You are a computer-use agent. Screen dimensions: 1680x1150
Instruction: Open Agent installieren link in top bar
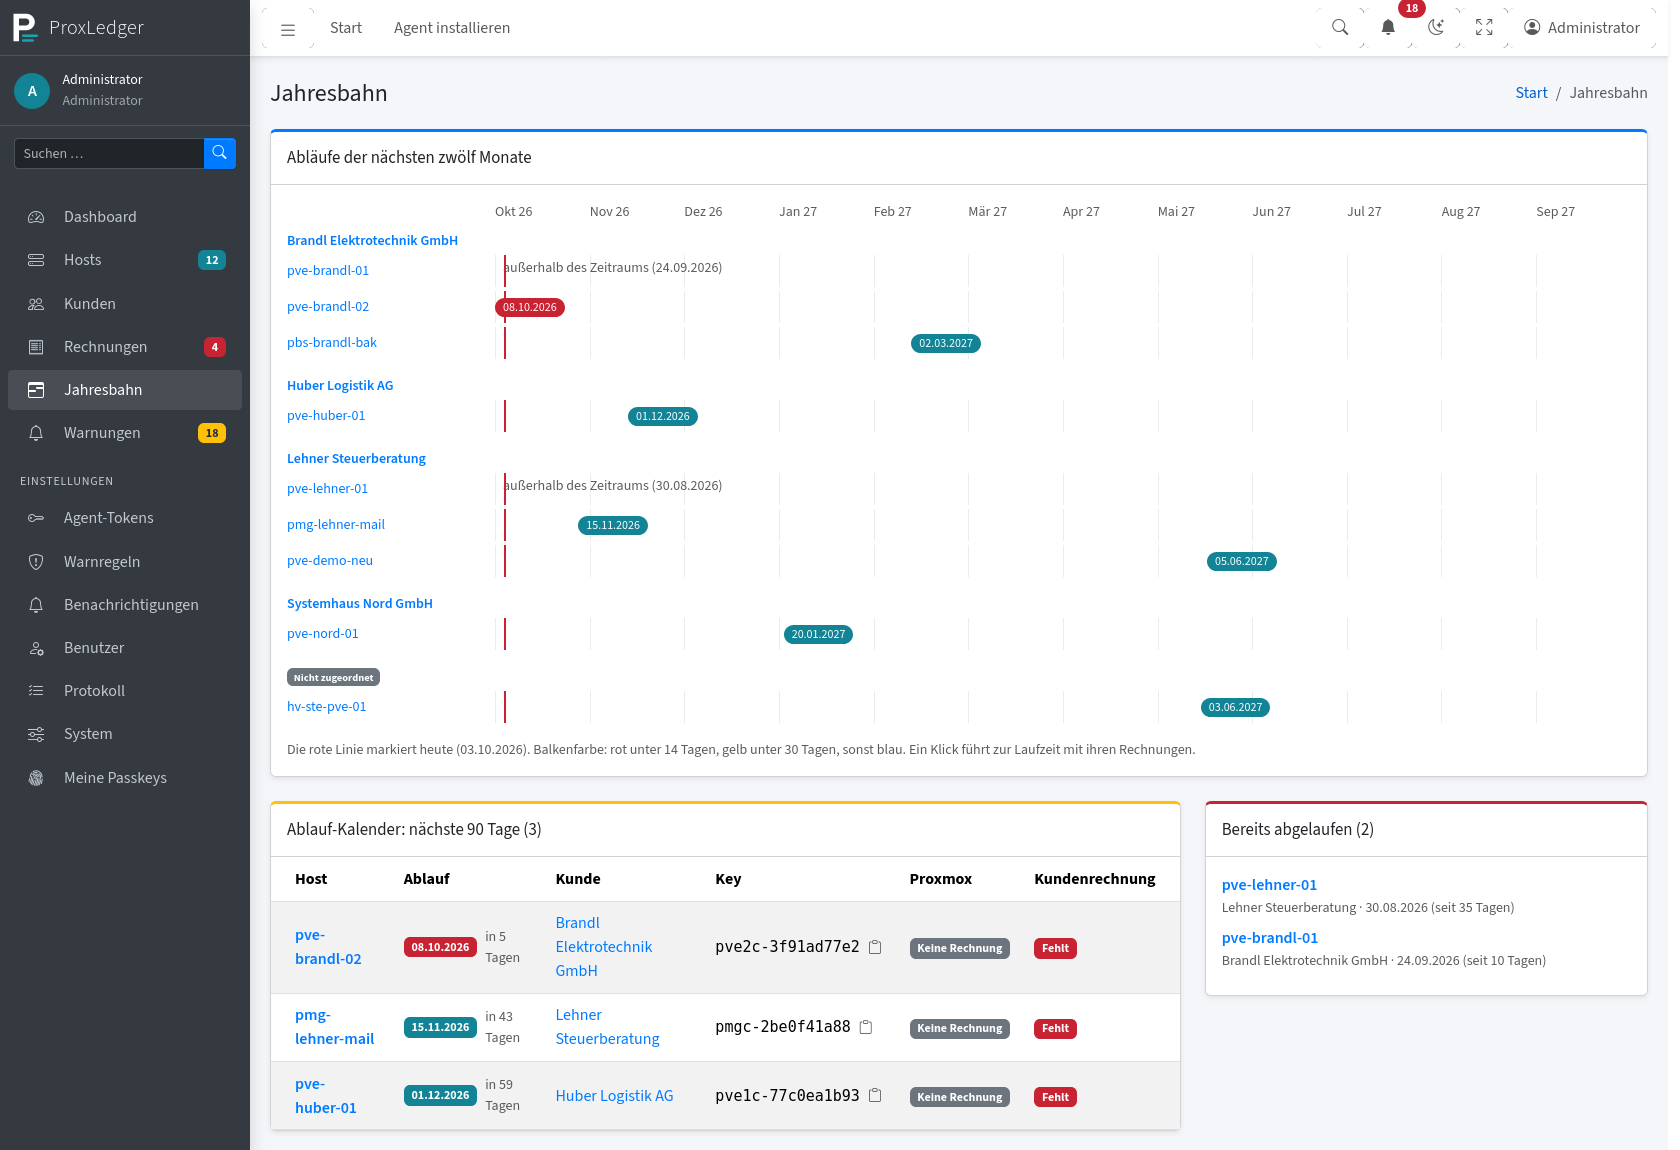pyautogui.click(x=452, y=28)
